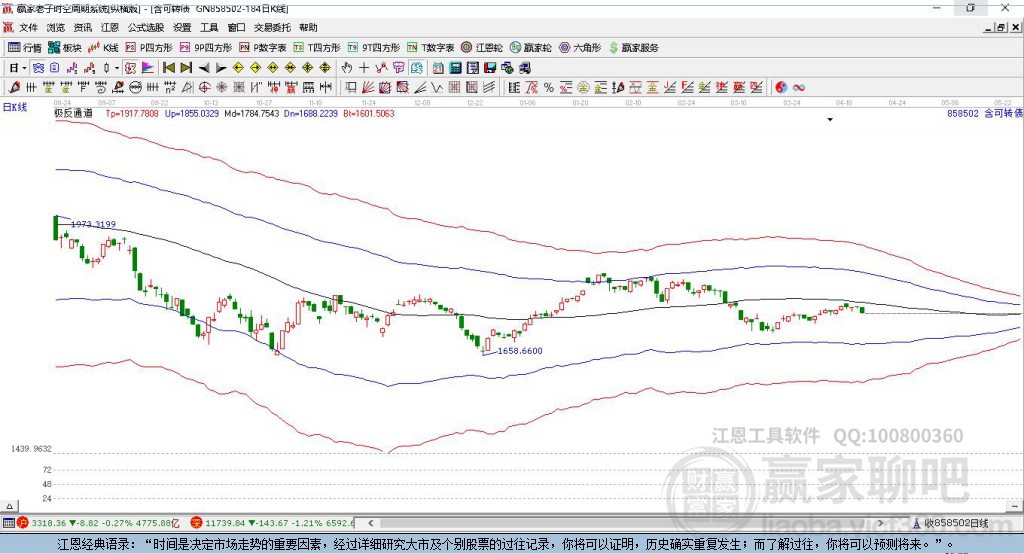Screen dimensions: 1024x554
Task: Click the calendar date icon
Action: [x=438, y=68]
